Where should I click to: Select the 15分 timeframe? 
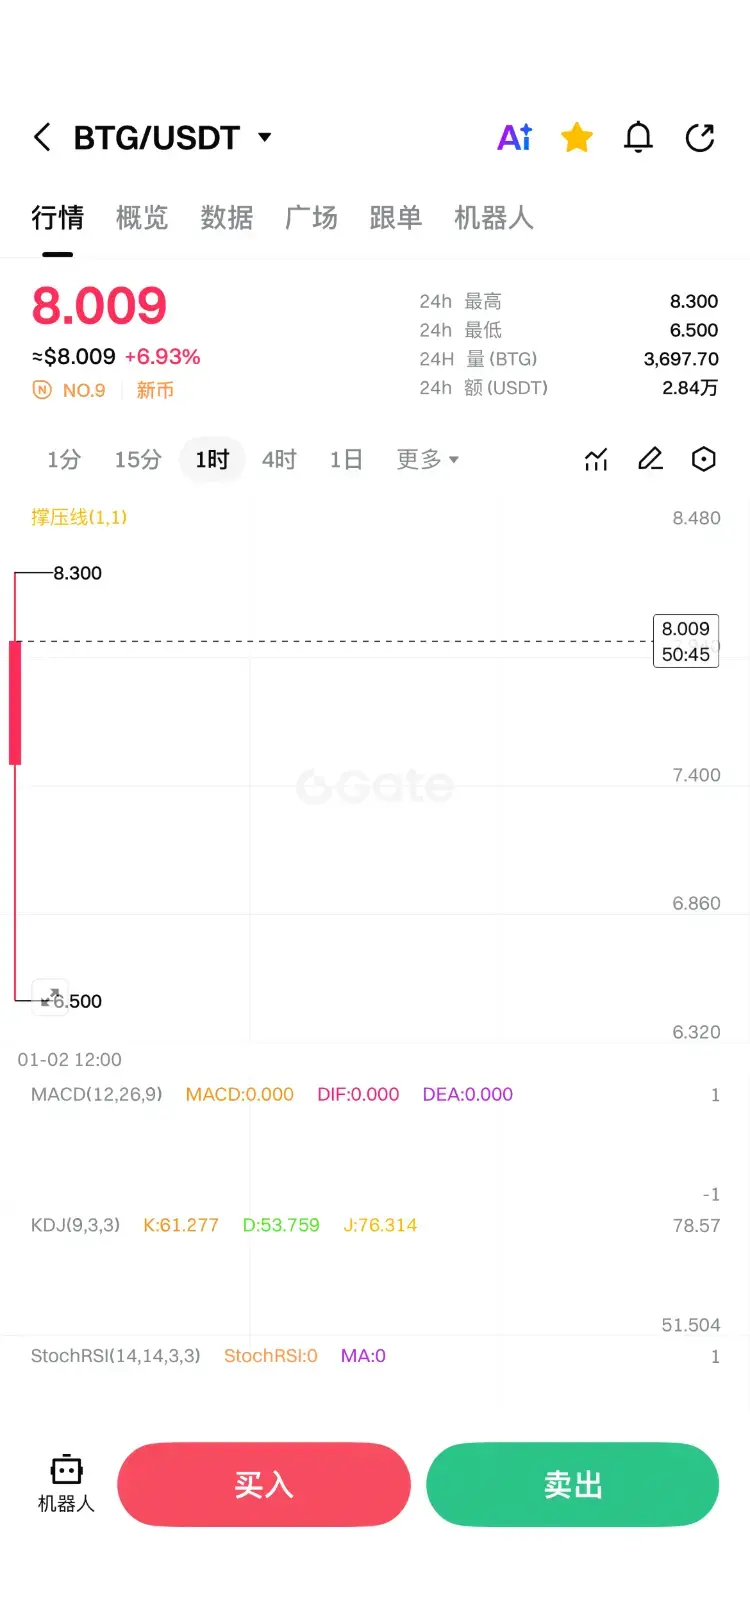[x=138, y=459]
